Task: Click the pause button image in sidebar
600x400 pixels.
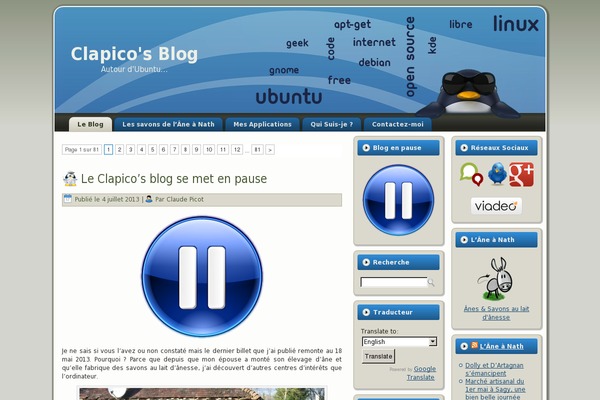Action: (398, 200)
